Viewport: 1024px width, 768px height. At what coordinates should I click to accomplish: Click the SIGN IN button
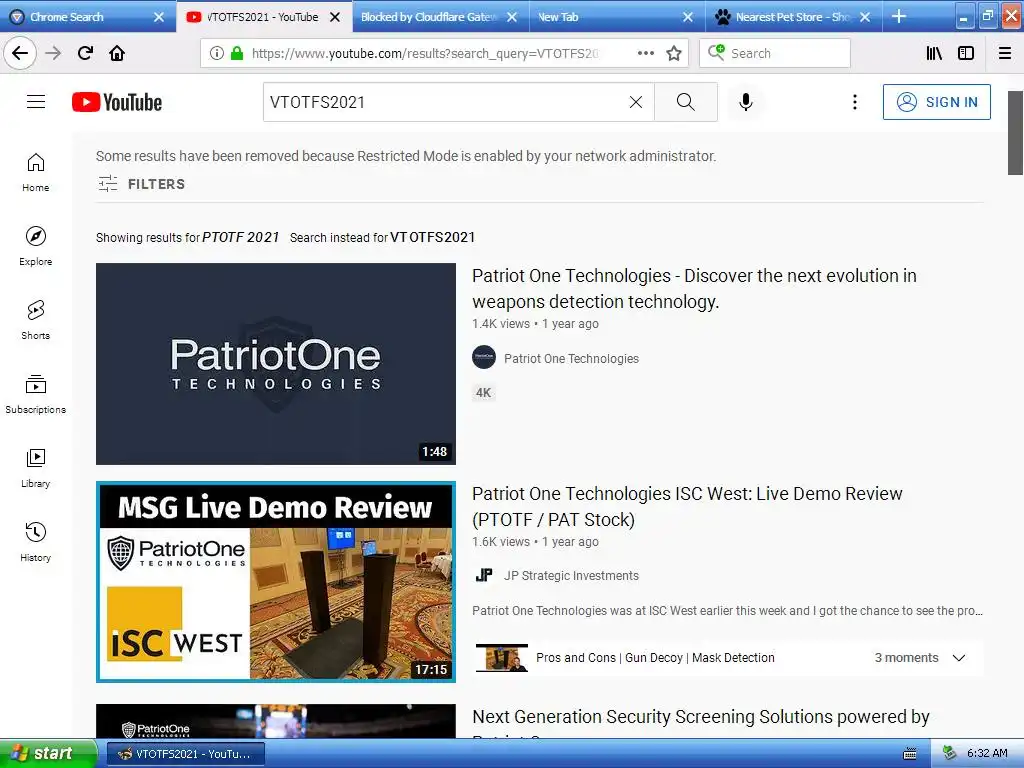click(936, 102)
